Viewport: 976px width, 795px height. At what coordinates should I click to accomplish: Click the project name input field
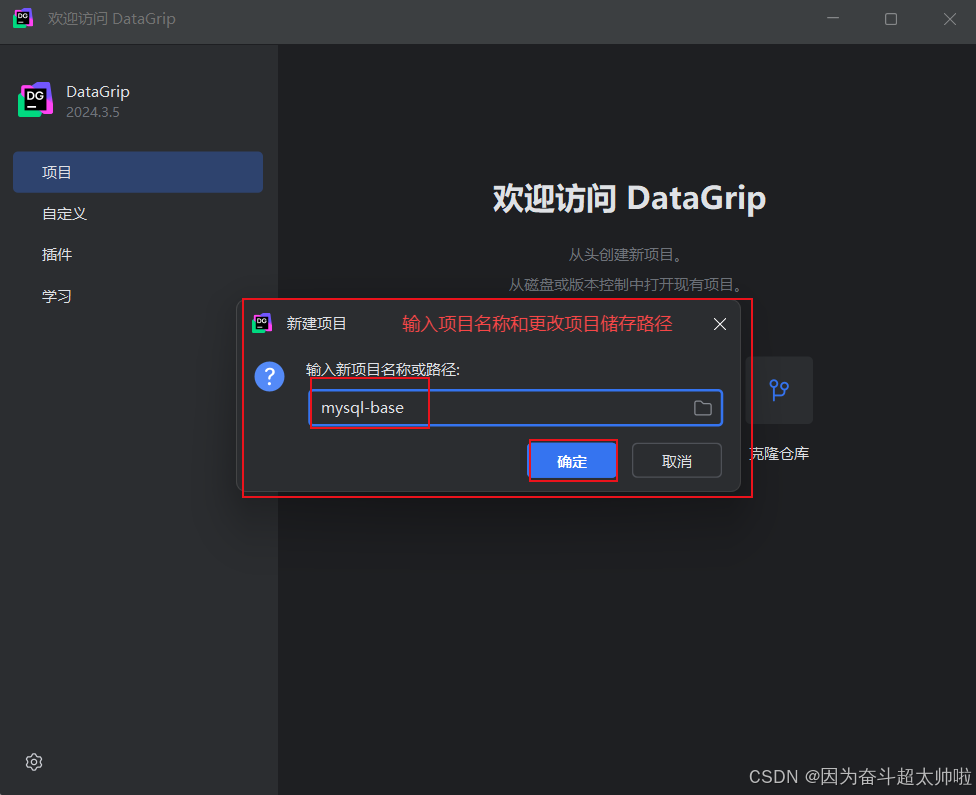tap(515, 408)
